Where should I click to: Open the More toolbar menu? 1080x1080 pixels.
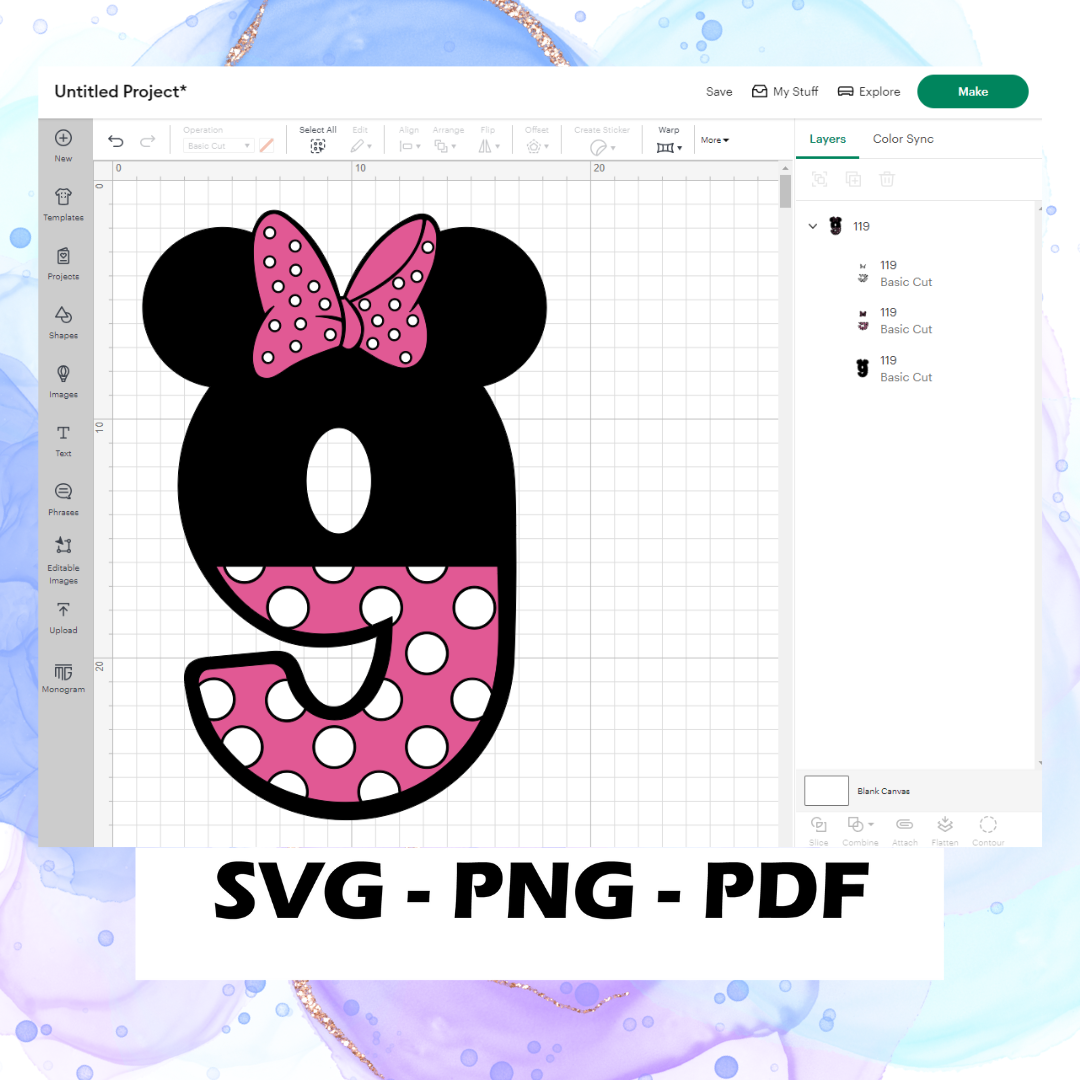coord(715,140)
